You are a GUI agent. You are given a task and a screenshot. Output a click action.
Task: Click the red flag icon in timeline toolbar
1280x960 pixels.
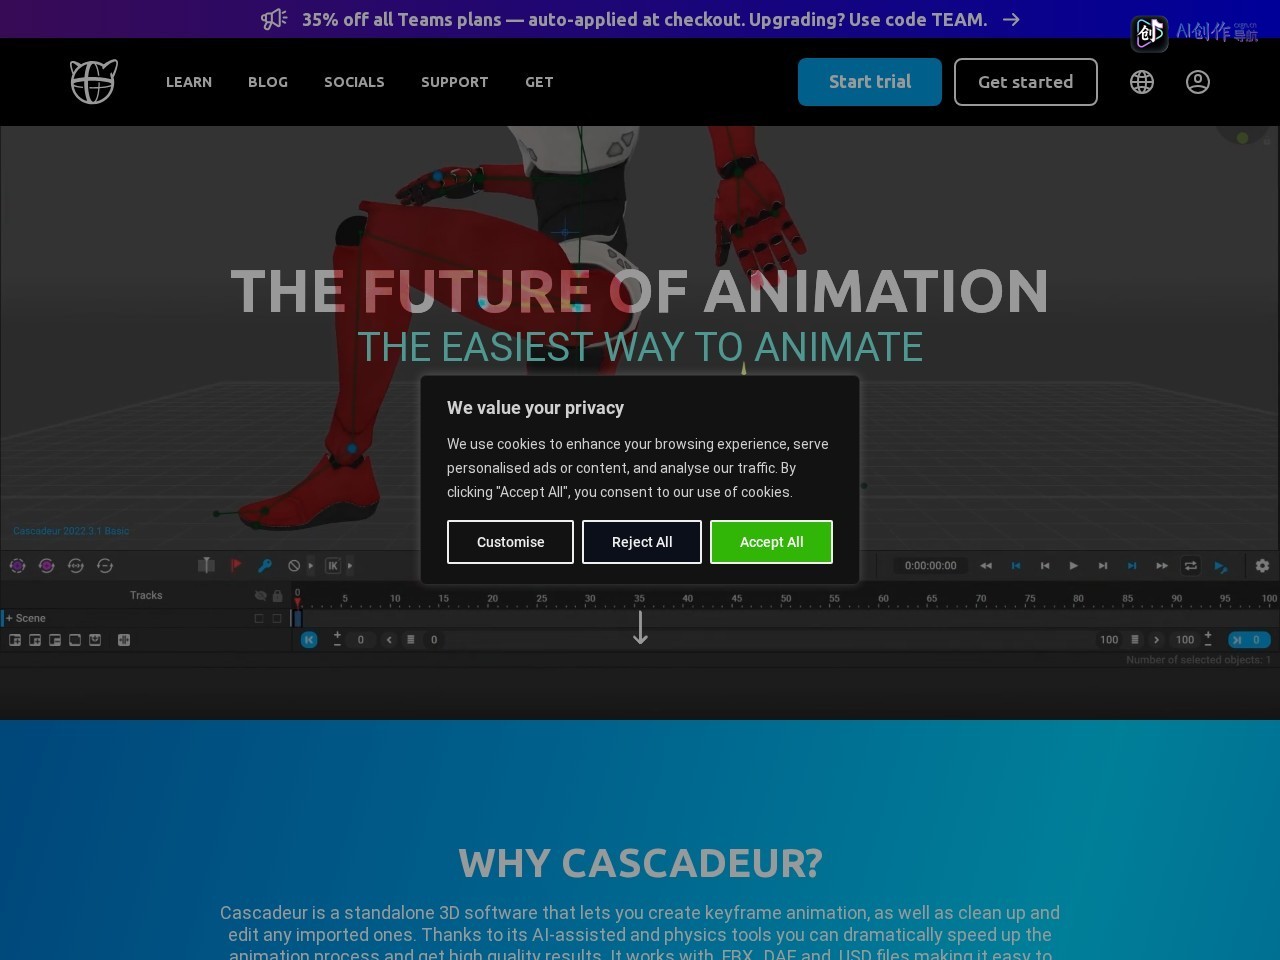pyautogui.click(x=236, y=565)
